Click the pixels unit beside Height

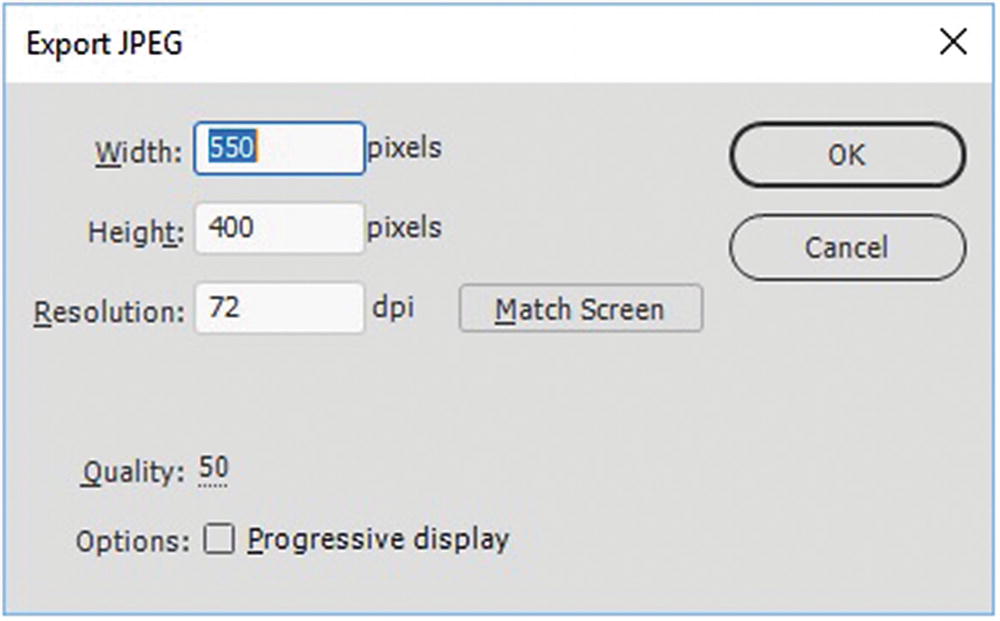[404, 227]
